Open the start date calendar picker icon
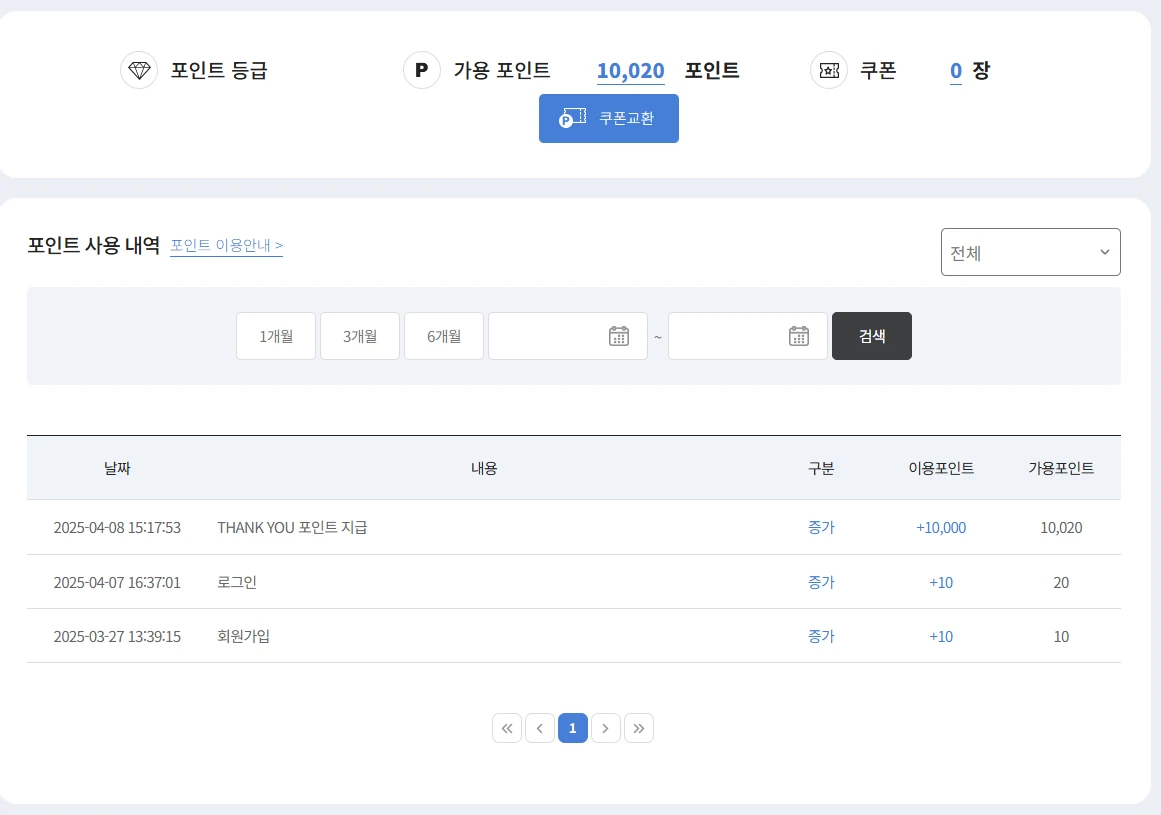Screen dimensions: 1161x815 [619, 336]
